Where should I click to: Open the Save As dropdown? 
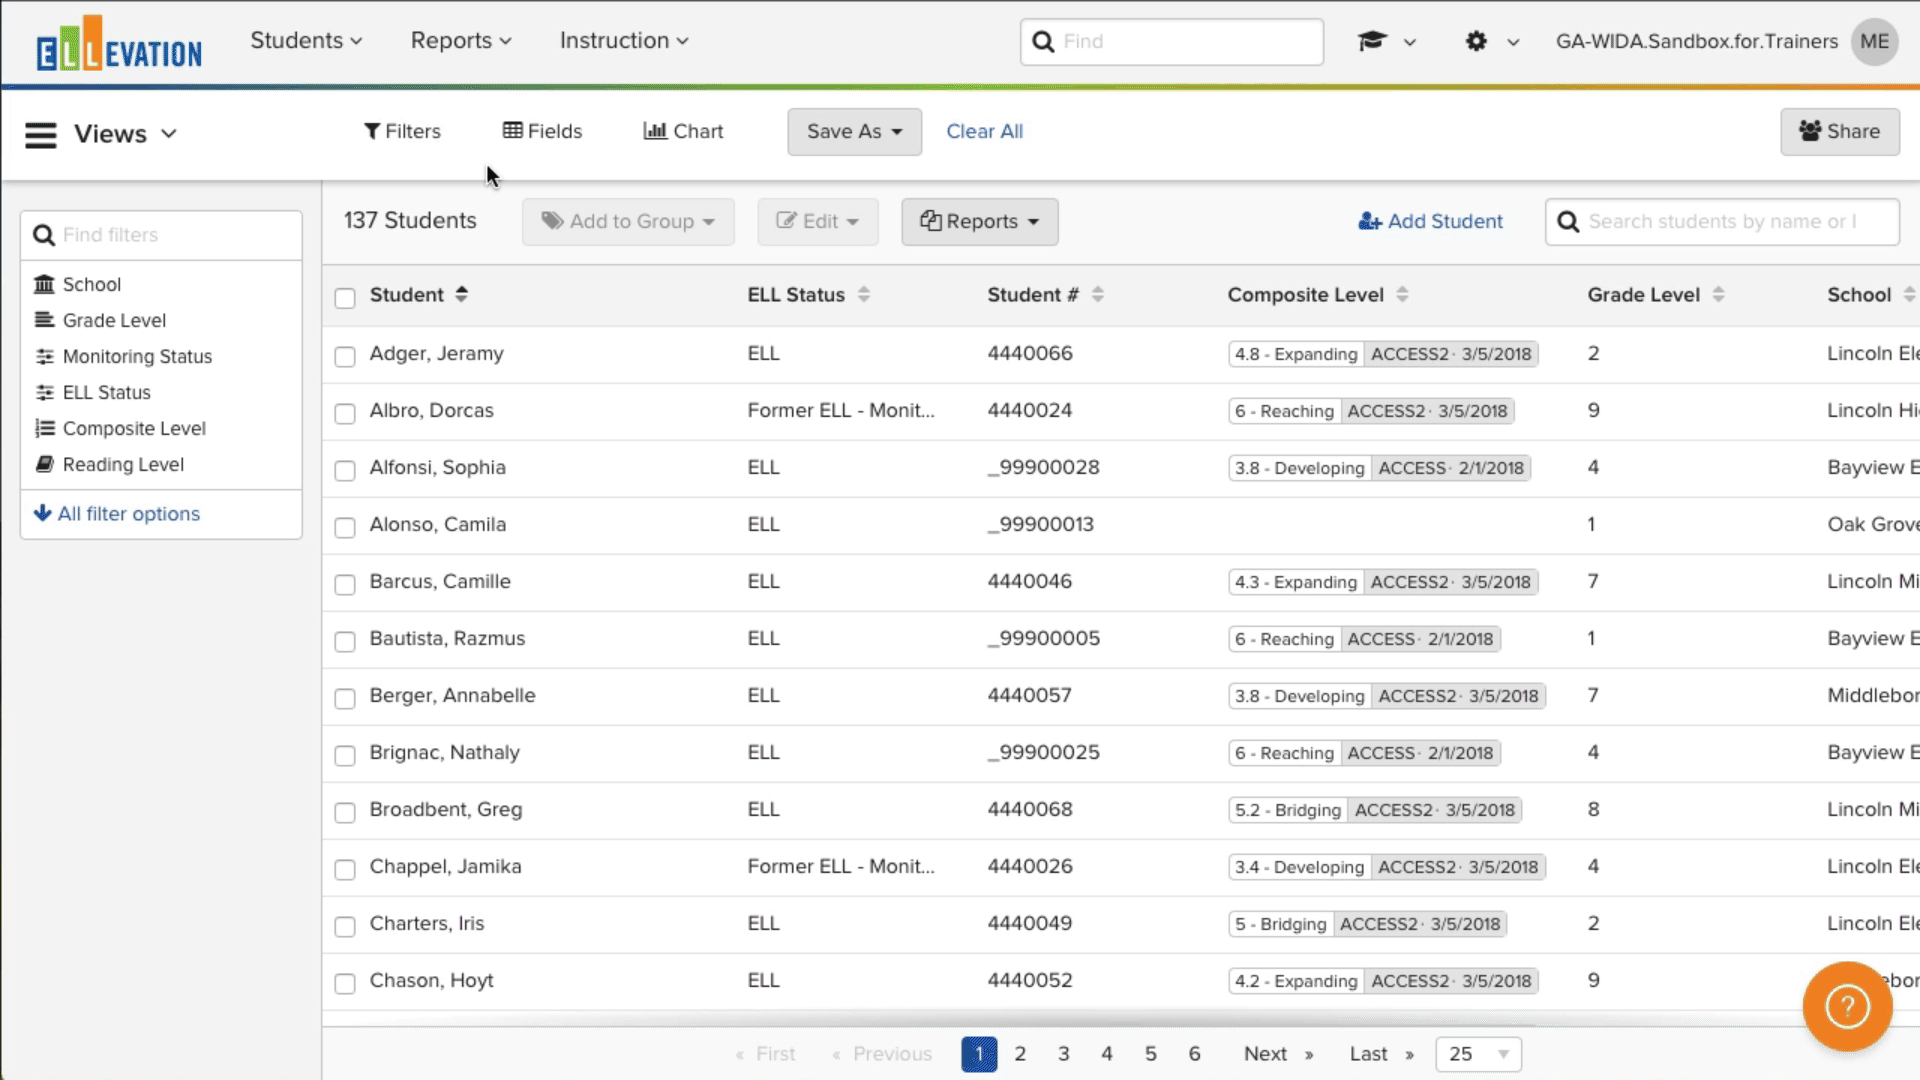click(854, 132)
